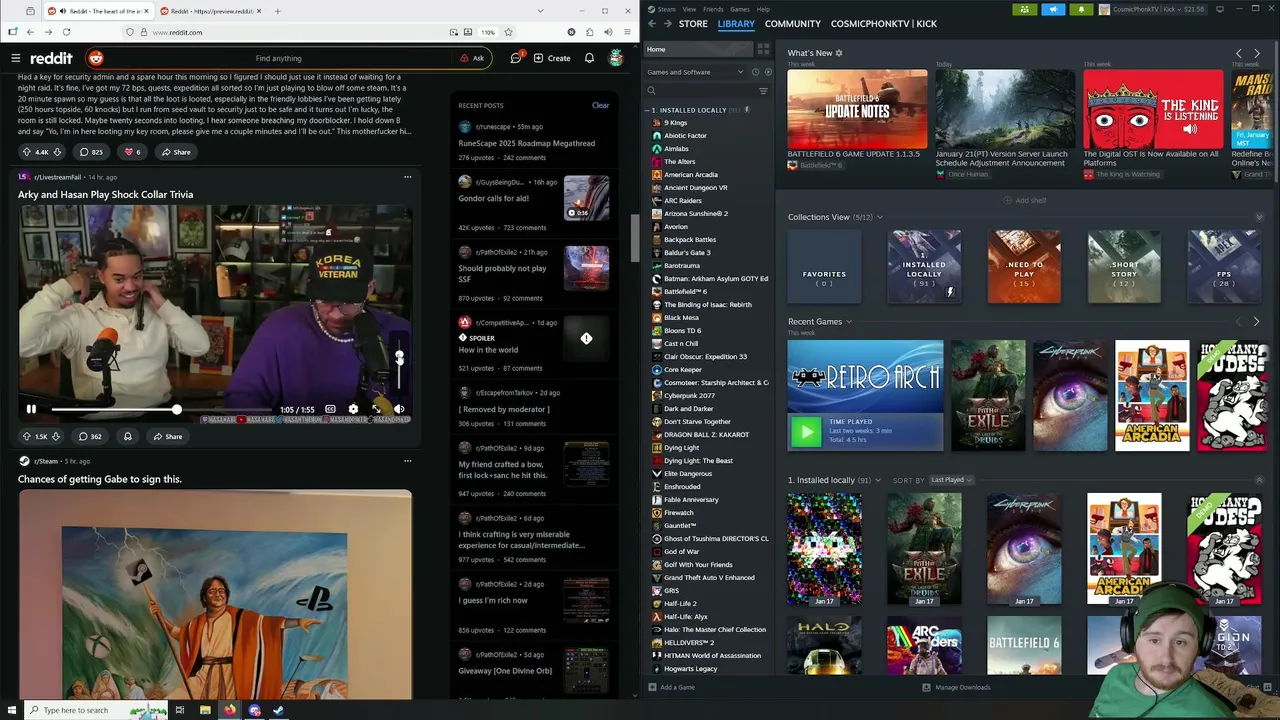Open the Reddit hamburger menu
1280x720 pixels.
tap(15, 58)
